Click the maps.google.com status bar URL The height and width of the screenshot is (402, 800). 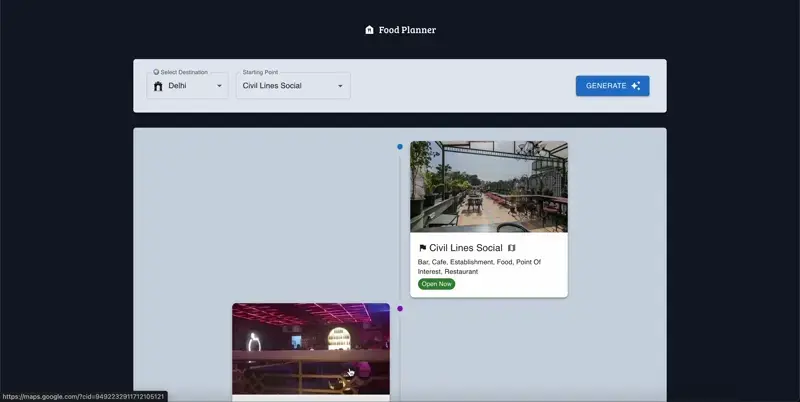[x=83, y=396]
